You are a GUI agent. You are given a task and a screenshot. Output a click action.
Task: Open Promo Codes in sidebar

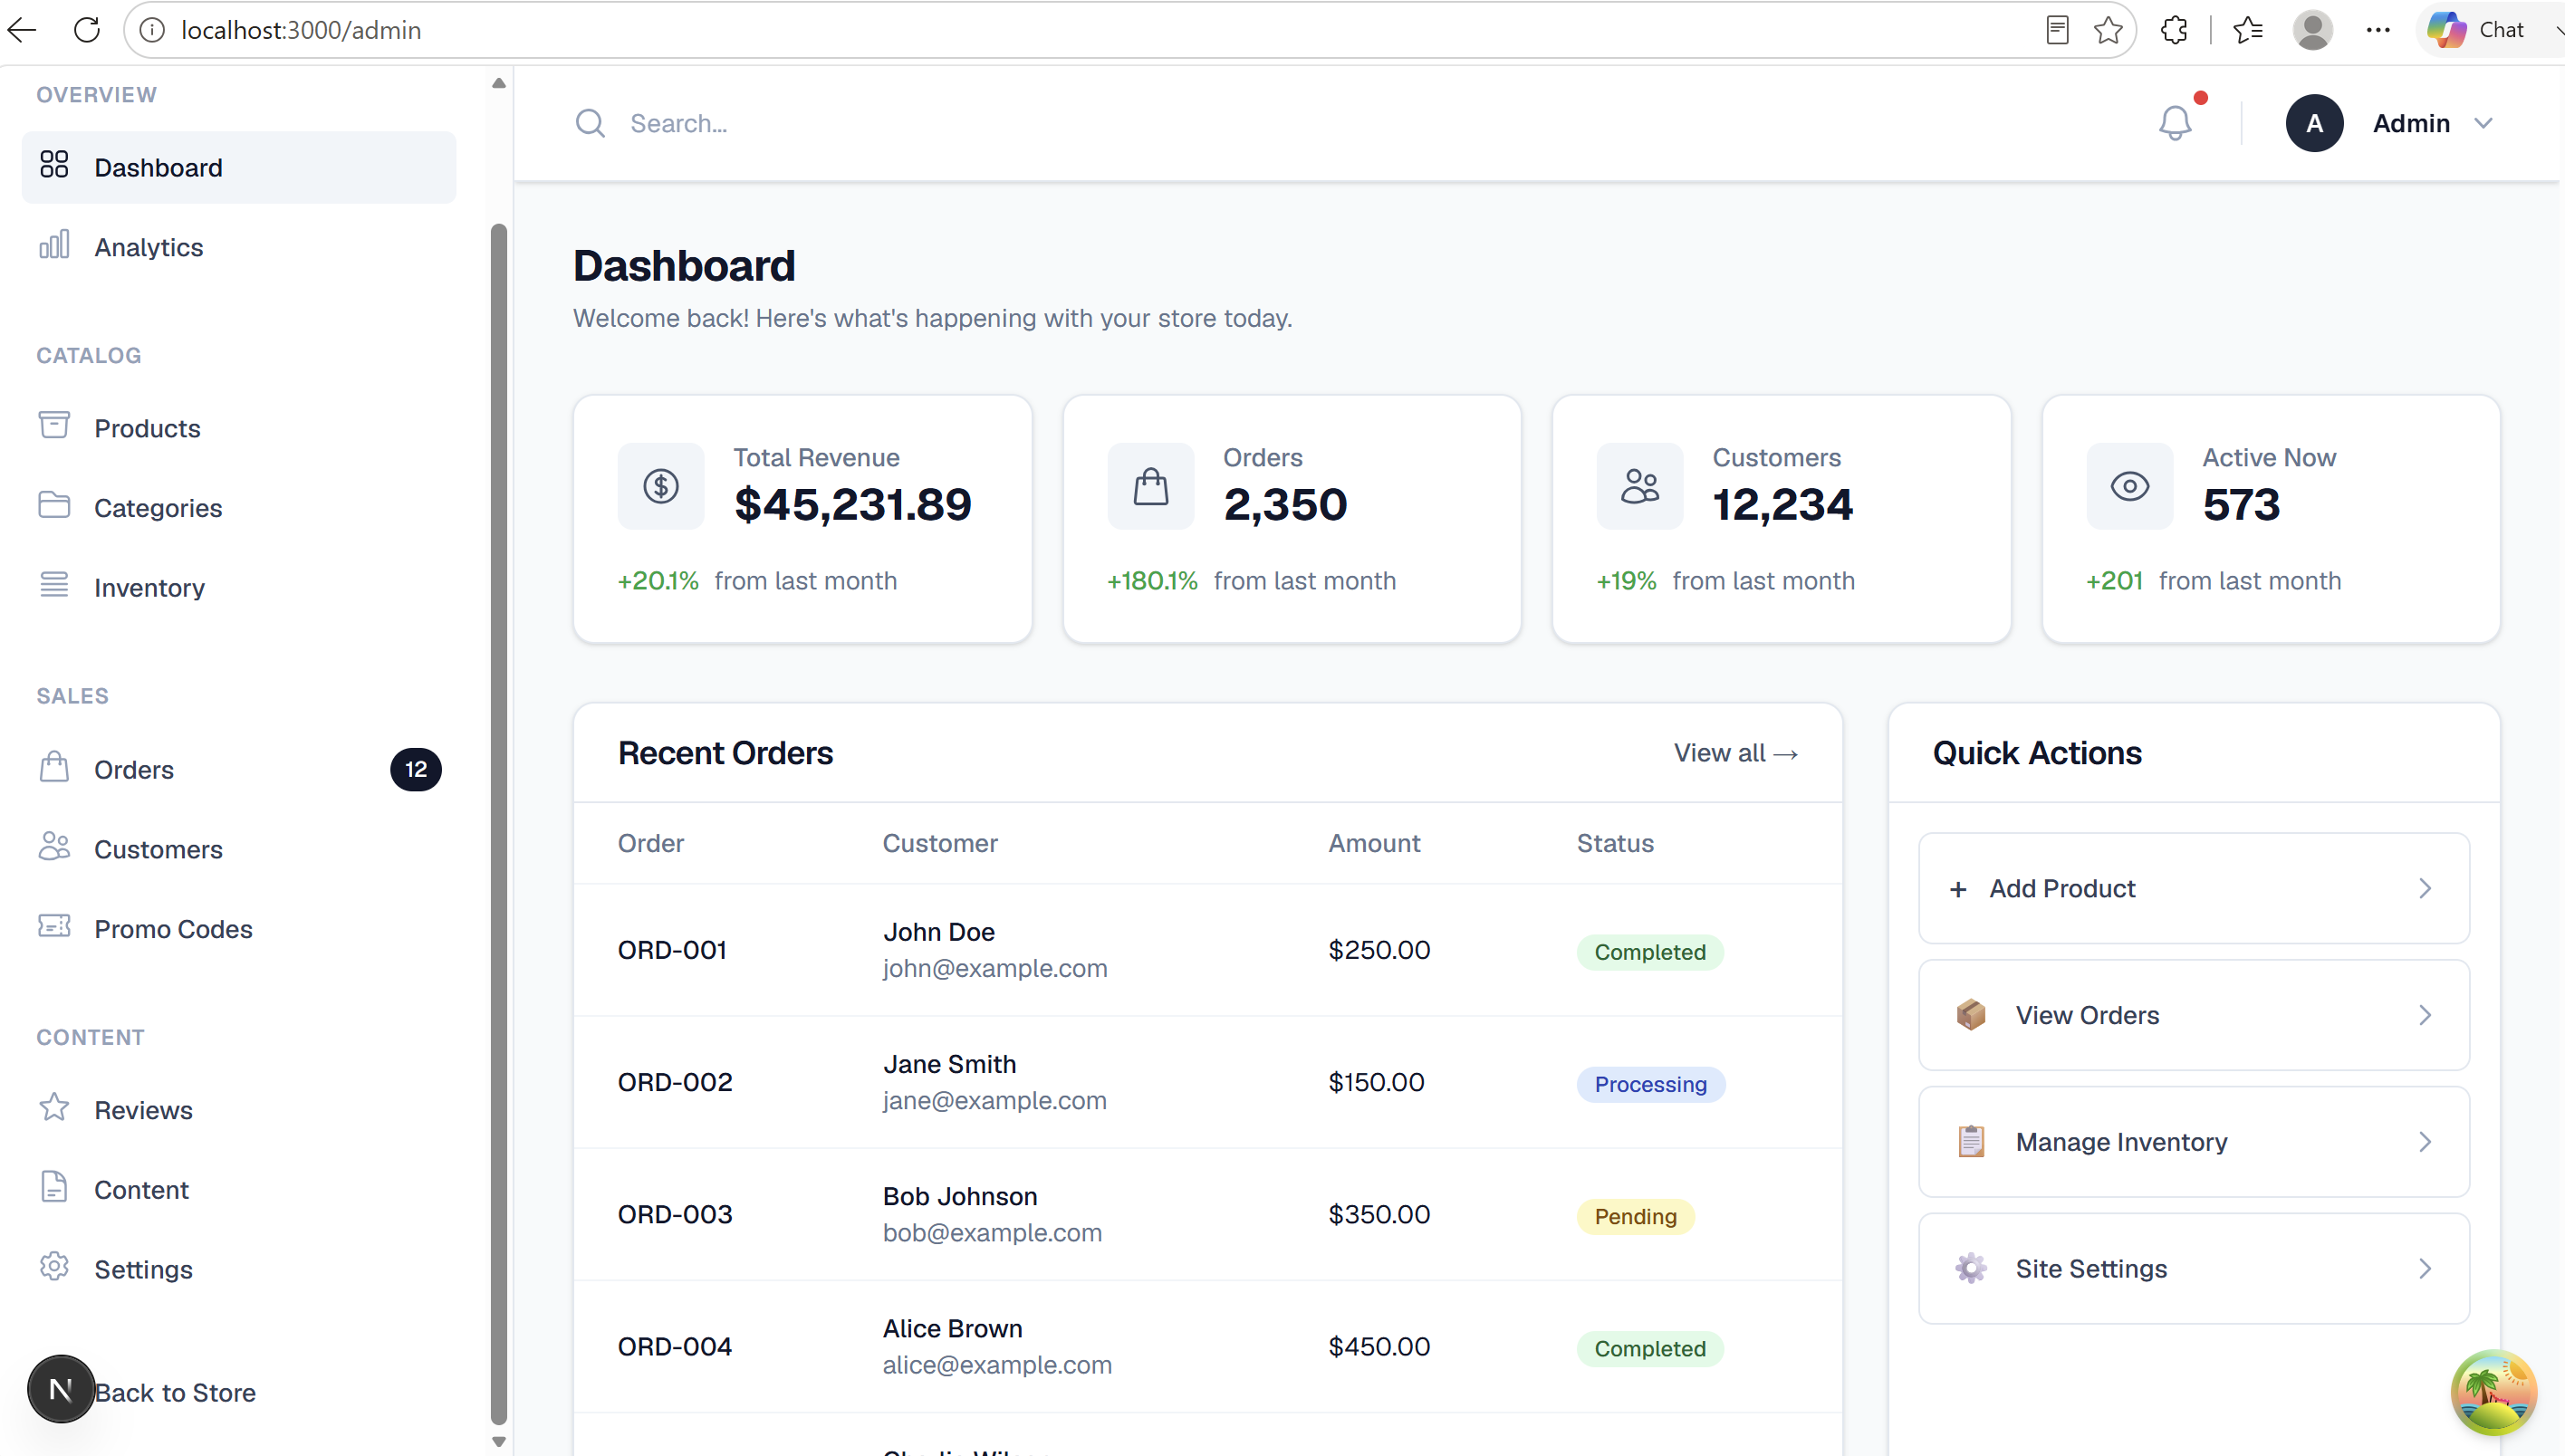coord(239,929)
